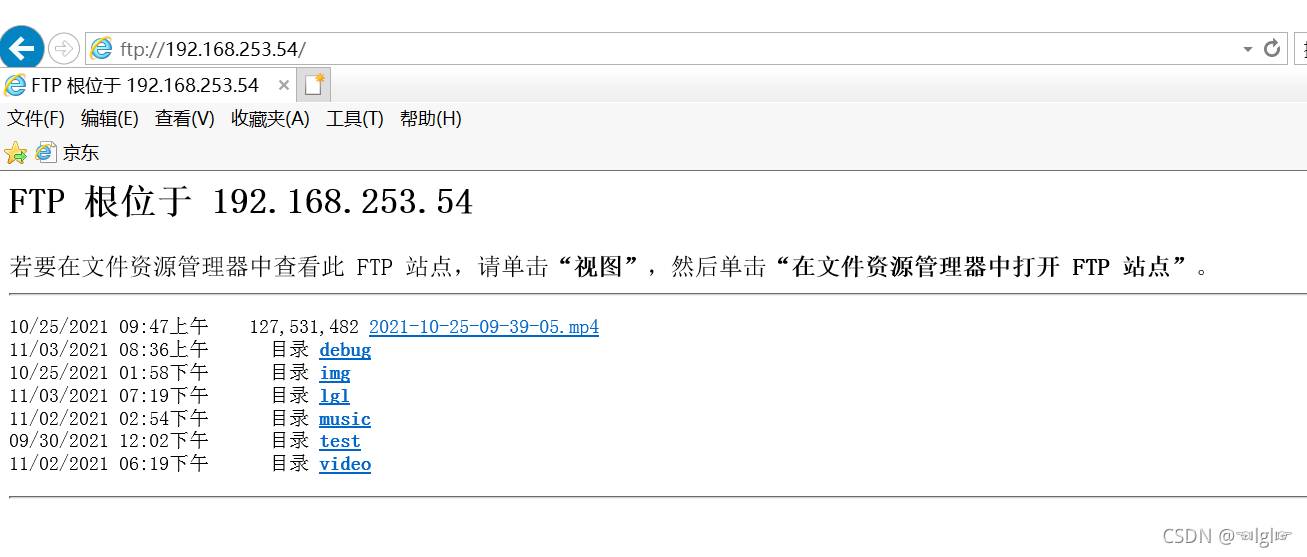Screen dimensions: 1307x557
Task: Open the debug directory link
Action: [345, 350]
